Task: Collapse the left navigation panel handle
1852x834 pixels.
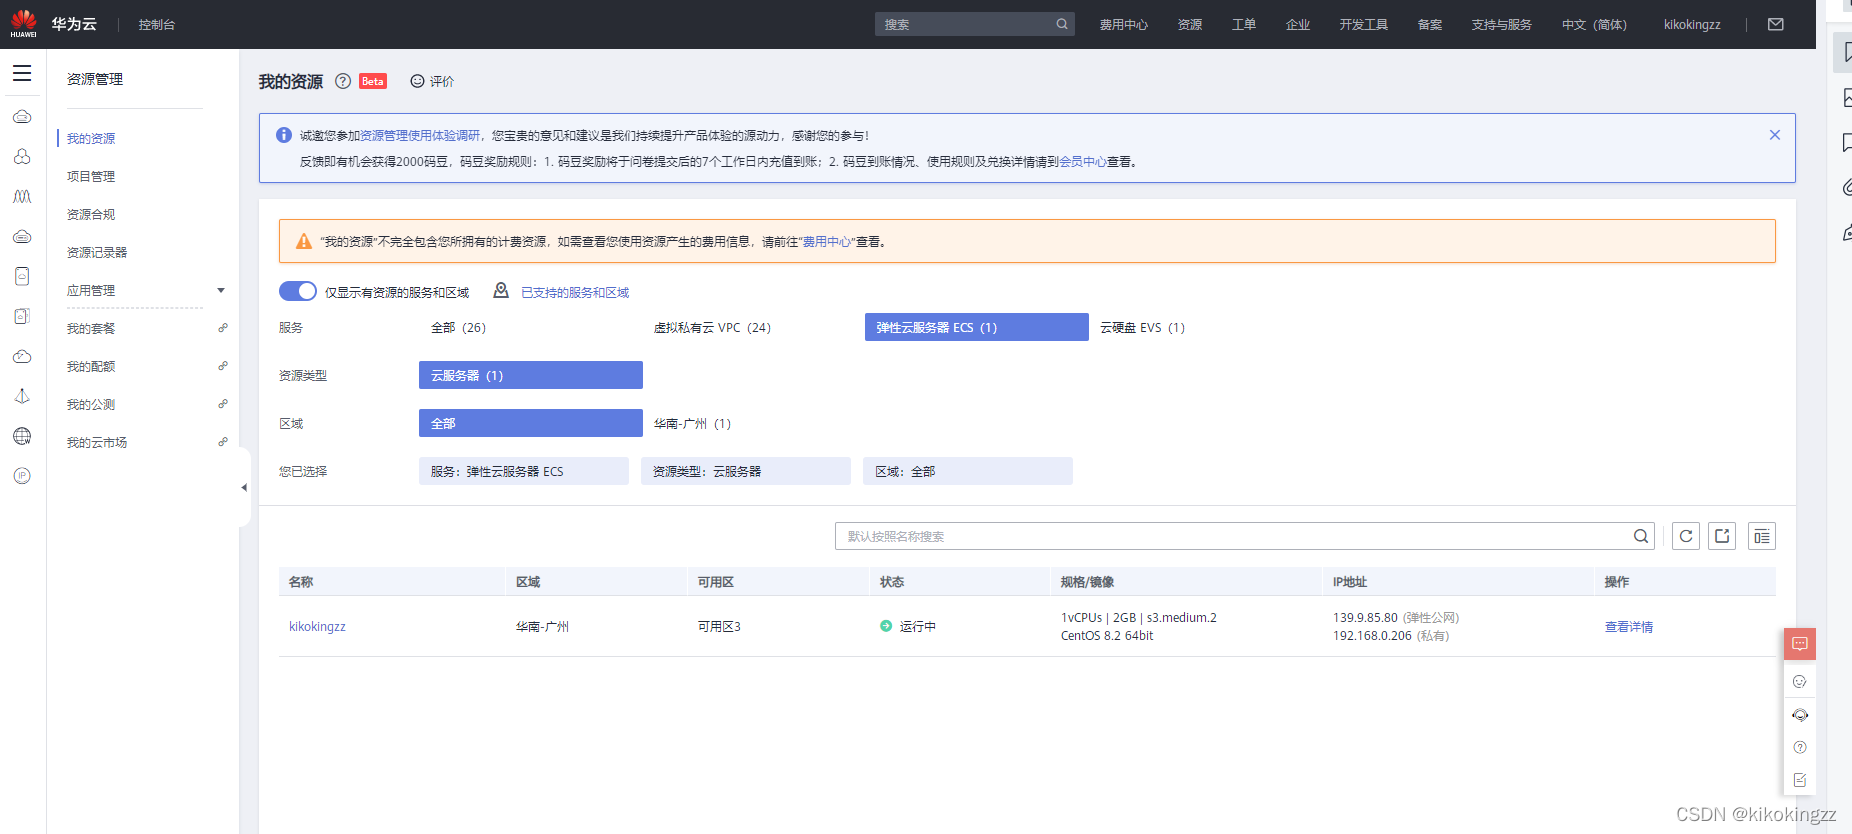Action: tap(244, 487)
